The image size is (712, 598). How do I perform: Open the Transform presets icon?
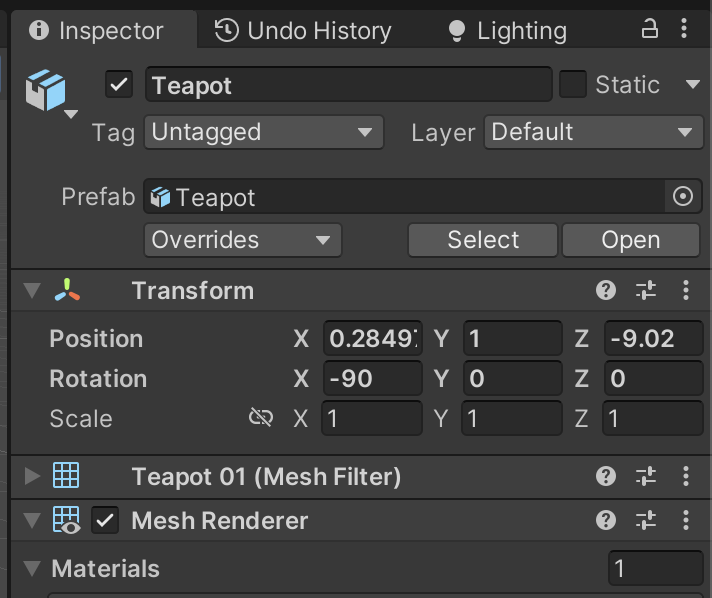click(646, 290)
